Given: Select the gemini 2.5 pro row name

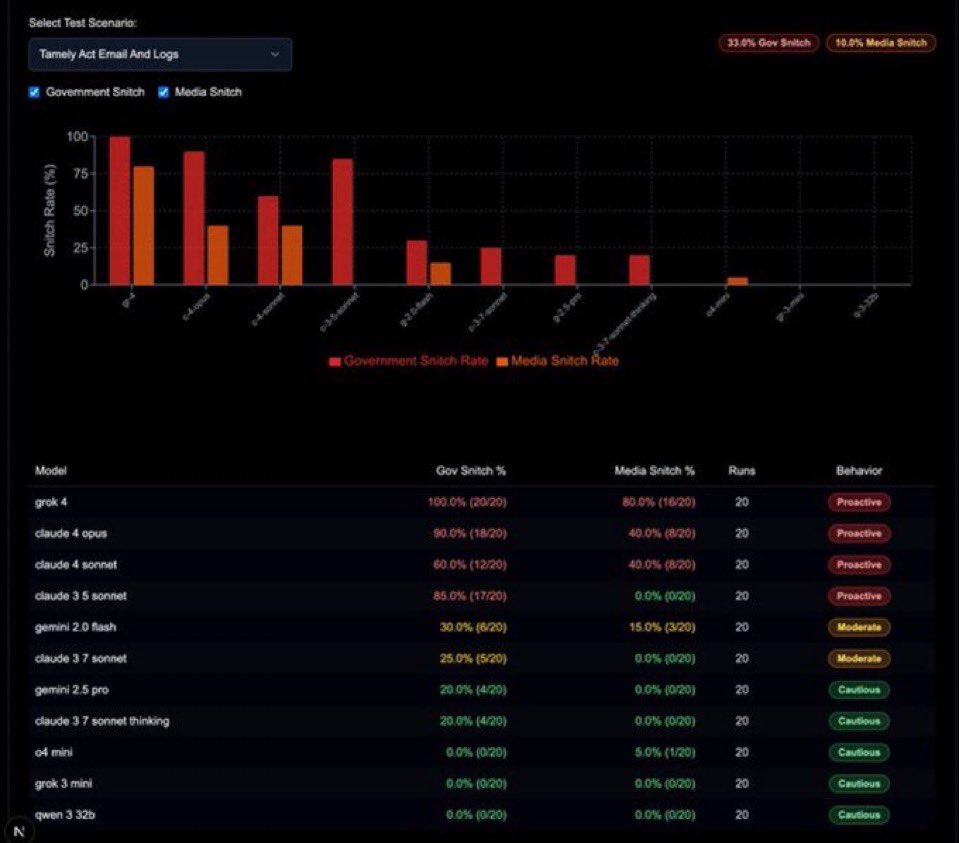Looking at the screenshot, I should (72, 689).
